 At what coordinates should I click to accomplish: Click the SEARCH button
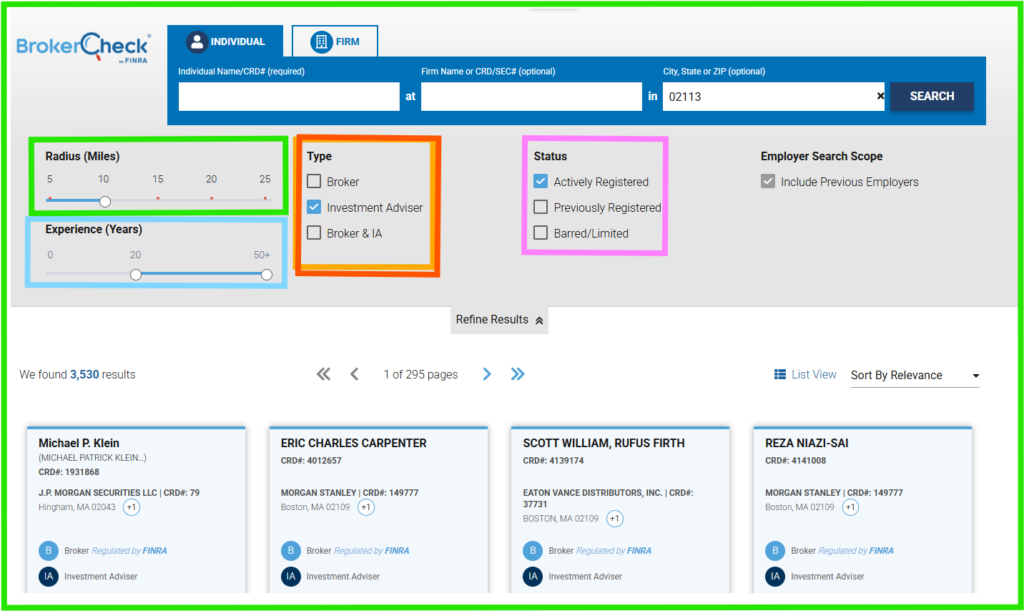pos(932,96)
